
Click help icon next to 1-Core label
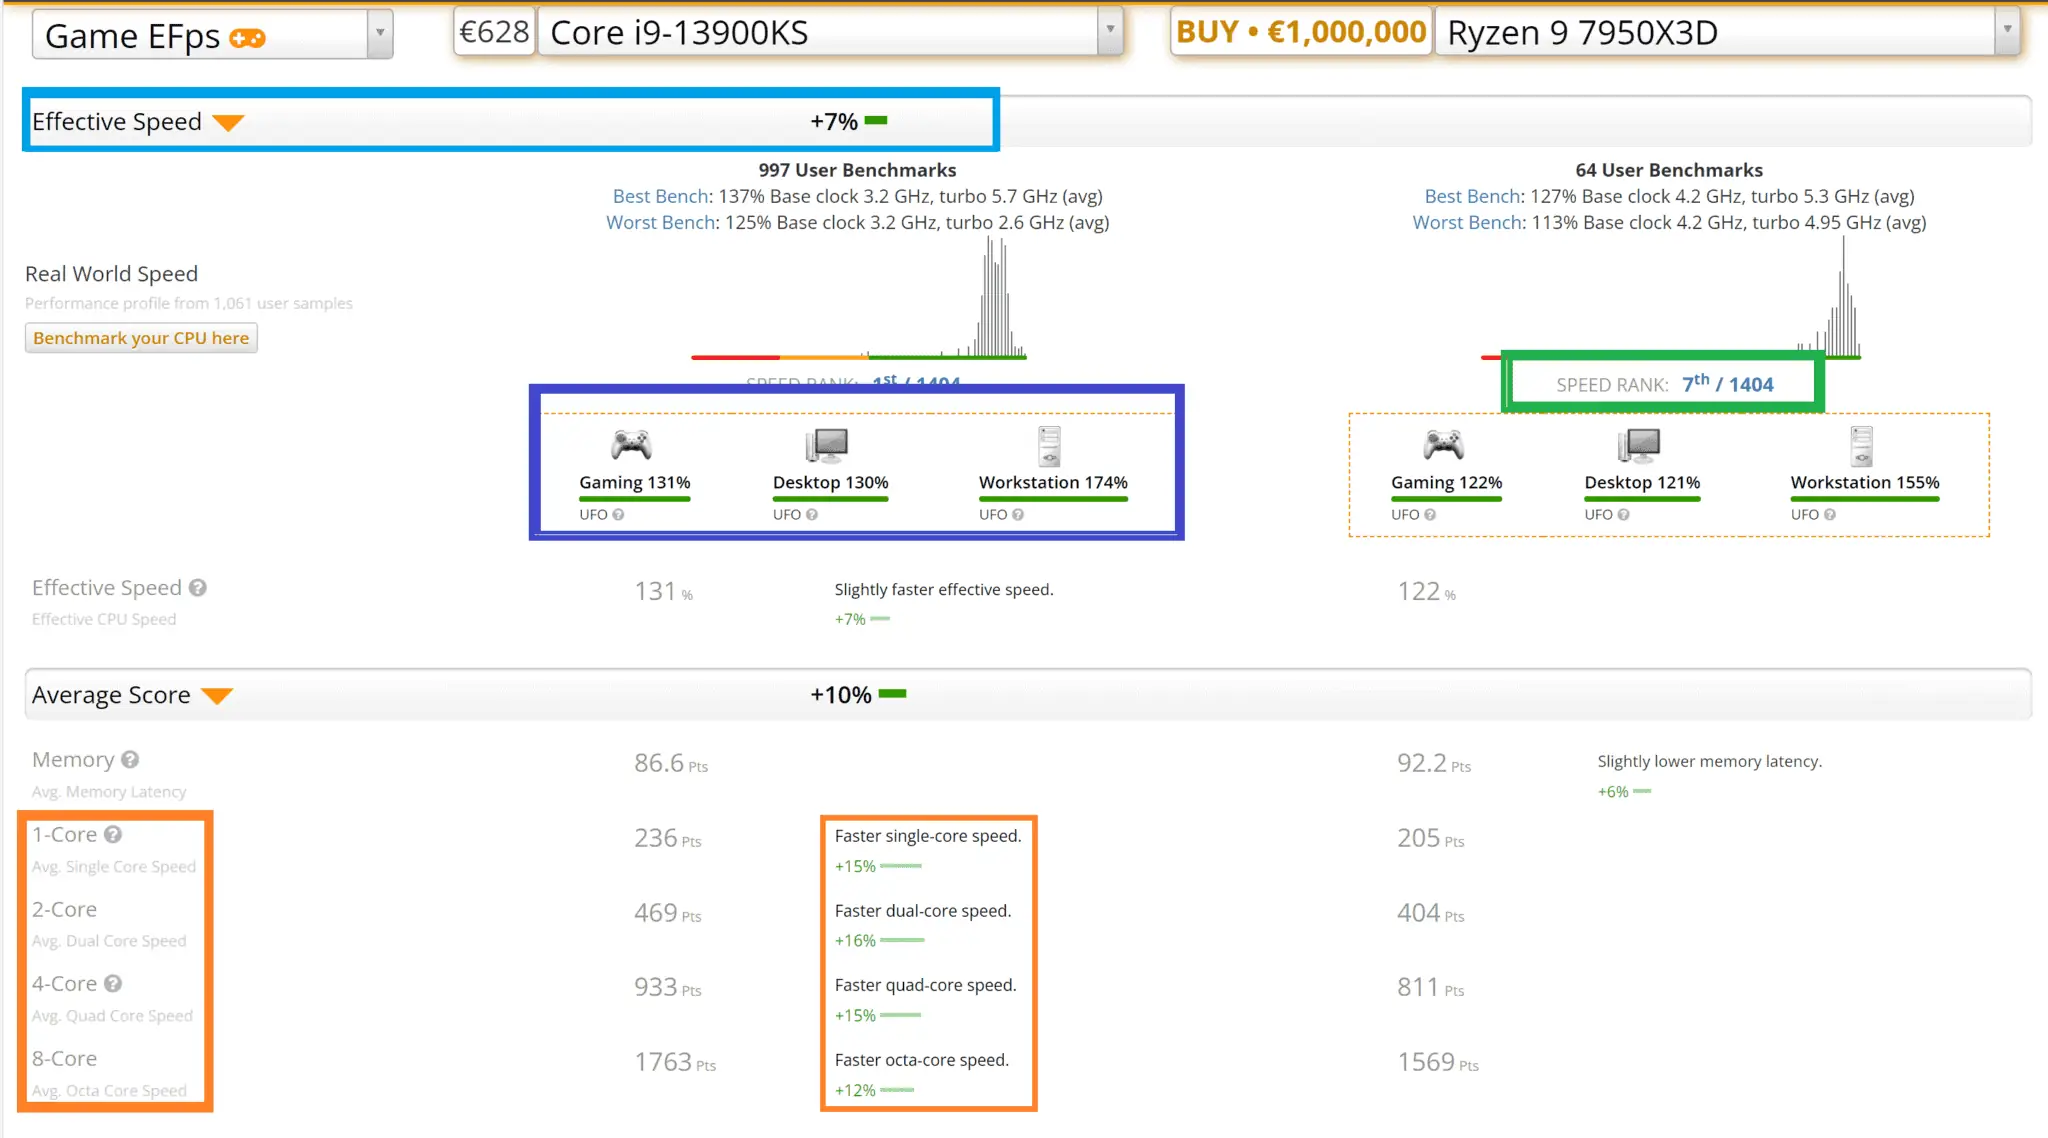coord(113,834)
